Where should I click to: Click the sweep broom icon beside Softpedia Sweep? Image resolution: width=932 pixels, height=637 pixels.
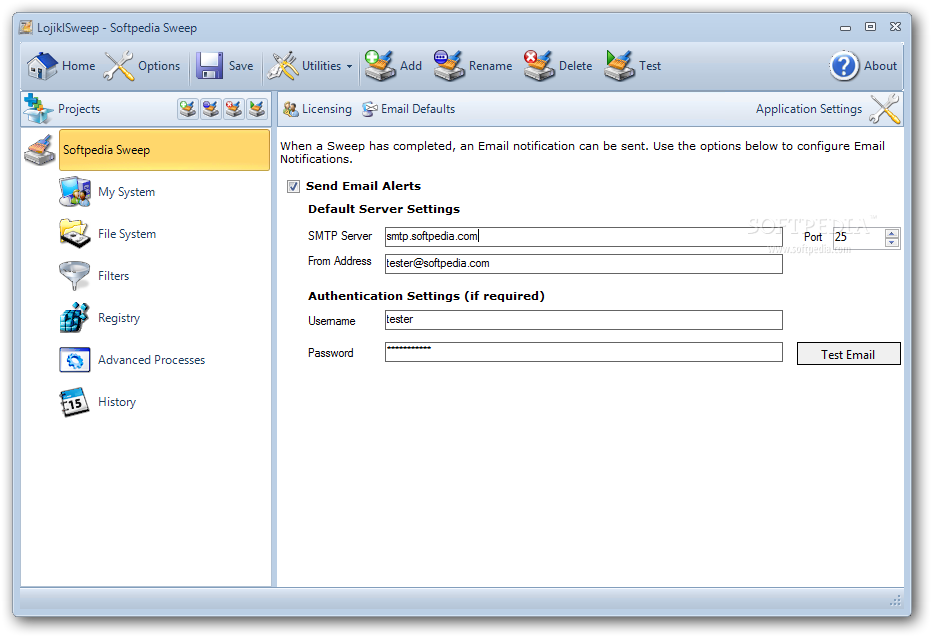click(40, 150)
